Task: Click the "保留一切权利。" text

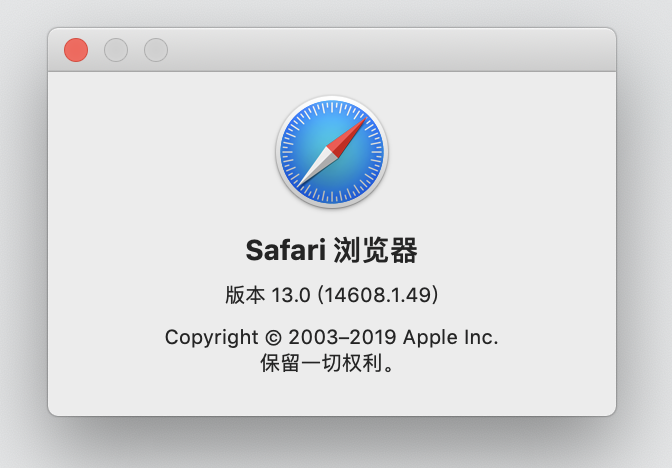Action: (x=327, y=363)
